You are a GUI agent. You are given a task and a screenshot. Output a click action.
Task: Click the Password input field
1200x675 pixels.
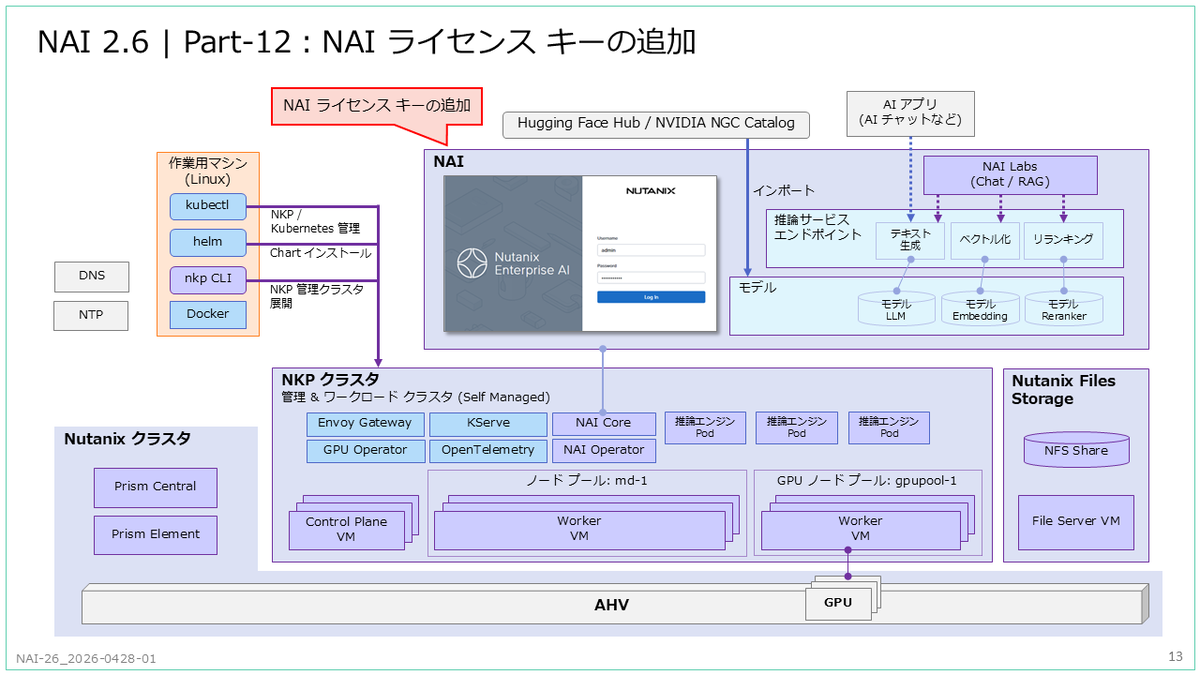point(651,278)
